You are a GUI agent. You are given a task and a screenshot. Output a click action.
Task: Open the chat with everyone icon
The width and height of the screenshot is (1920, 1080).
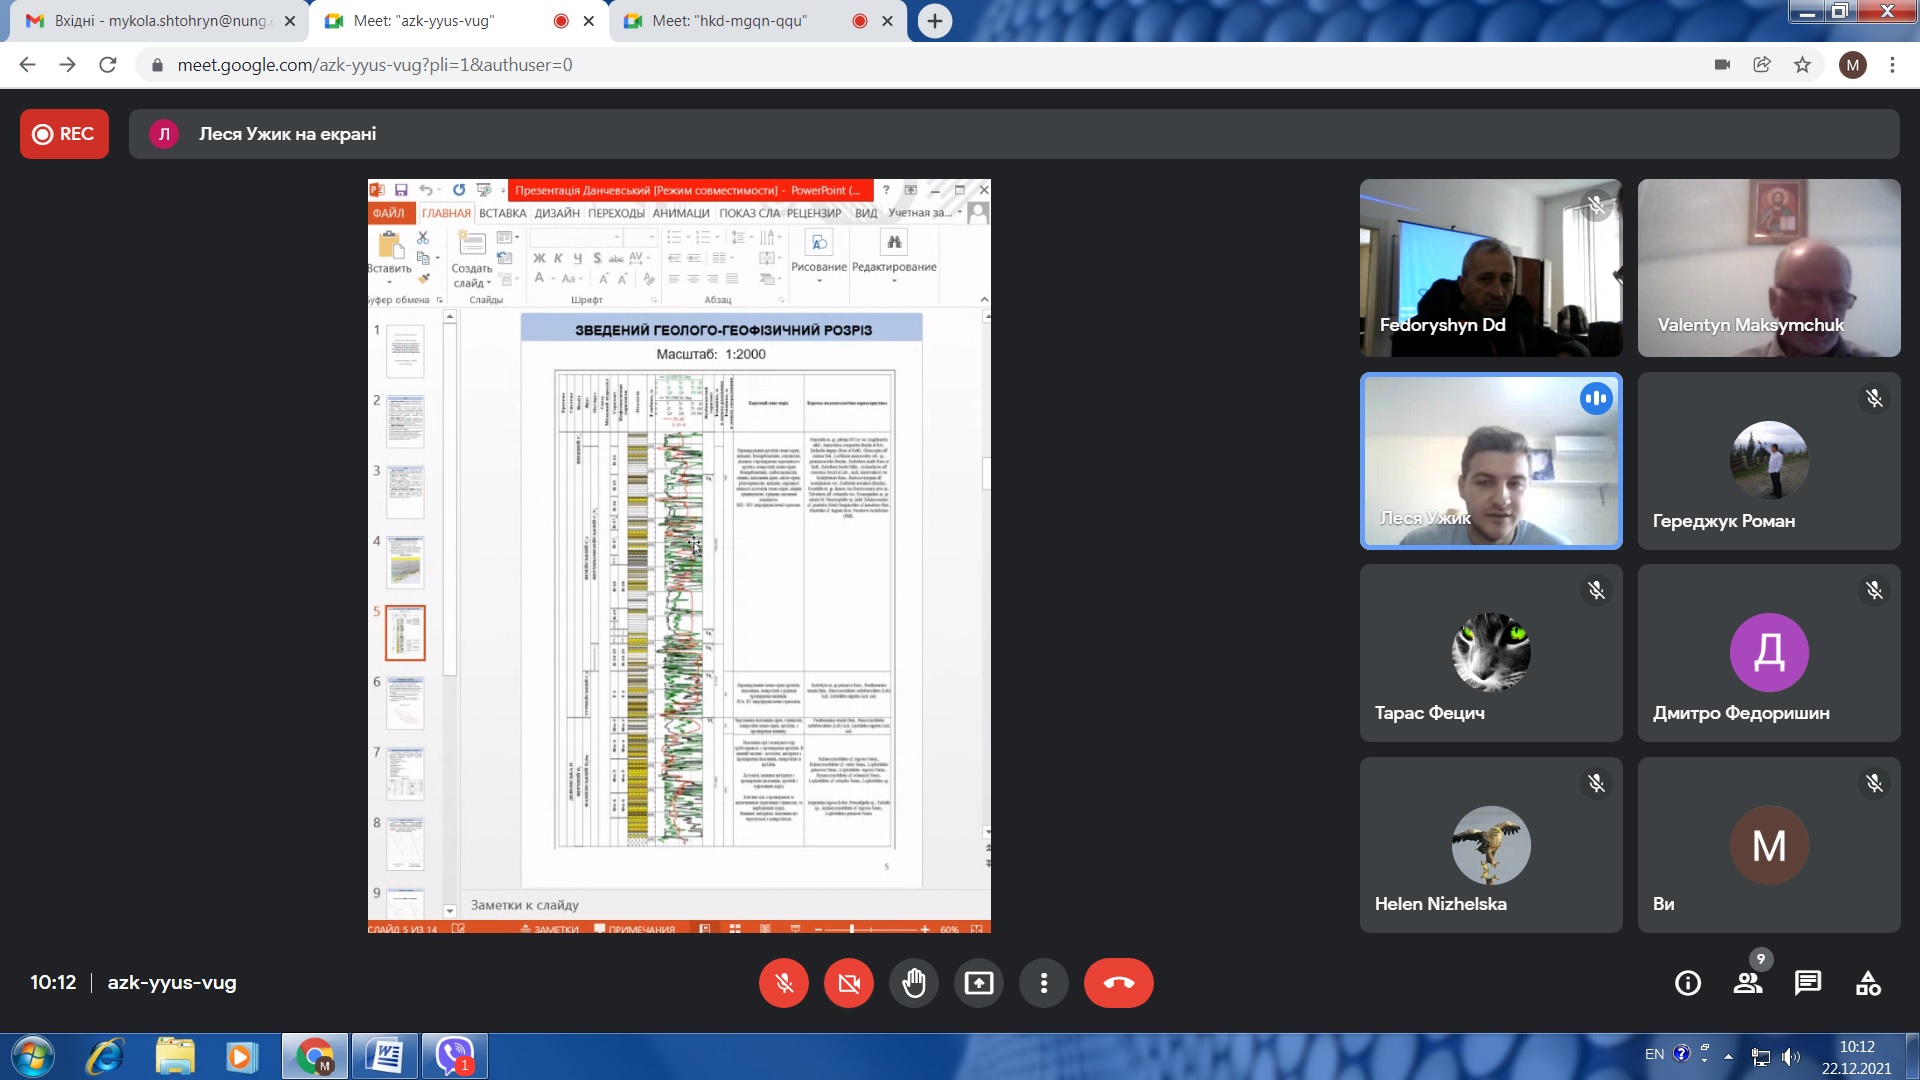click(1807, 983)
